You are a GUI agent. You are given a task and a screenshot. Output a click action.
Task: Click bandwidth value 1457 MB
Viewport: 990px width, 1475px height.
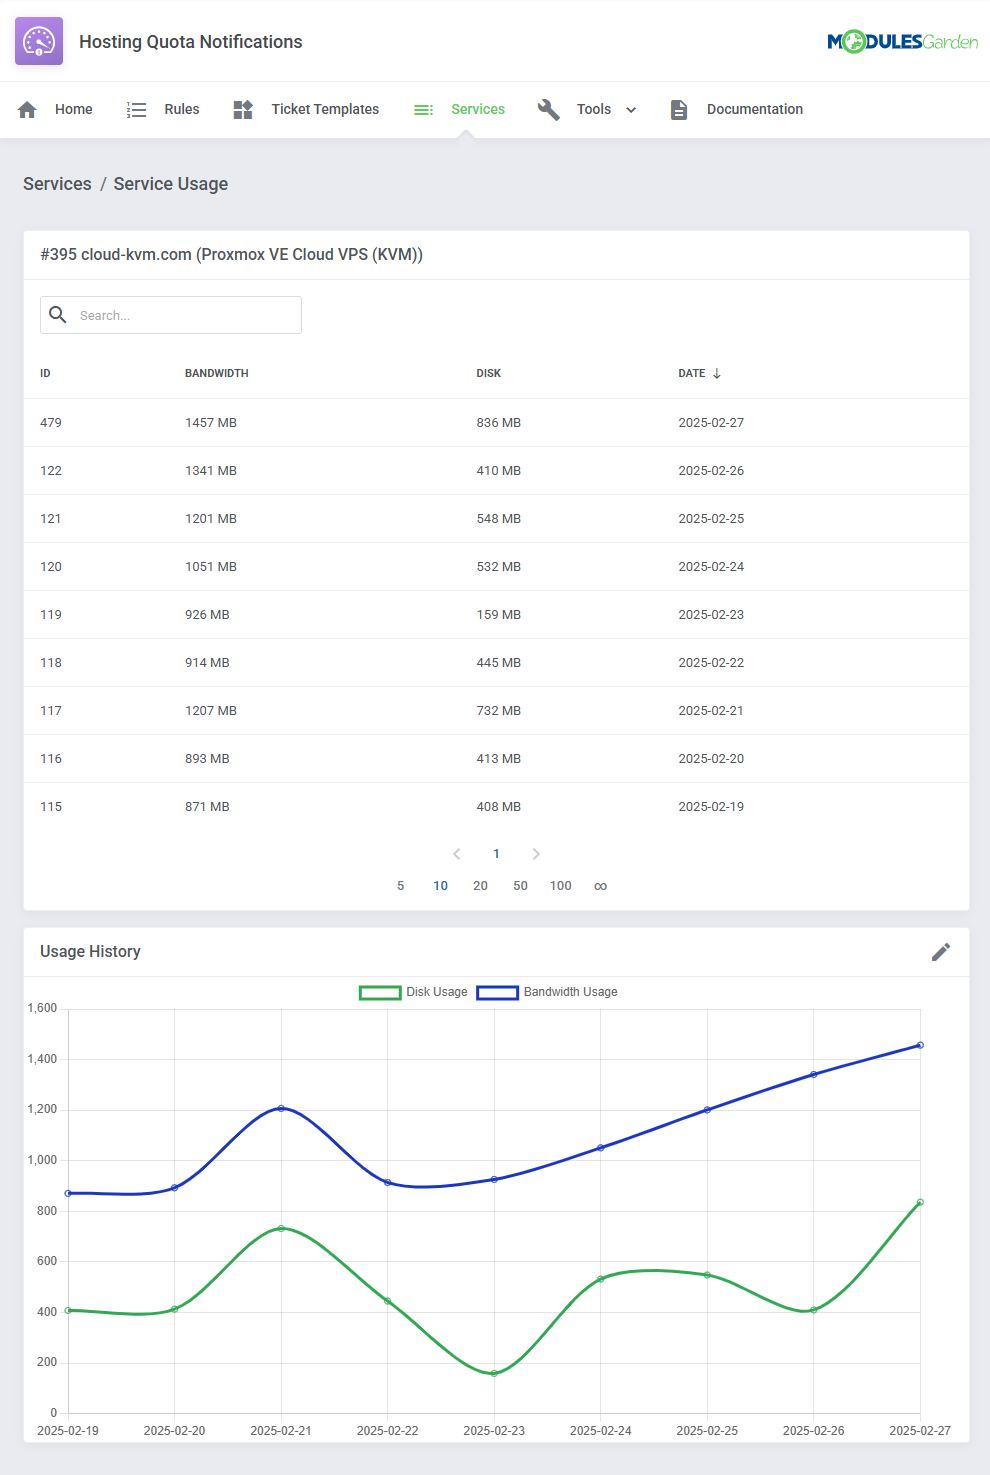click(211, 423)
